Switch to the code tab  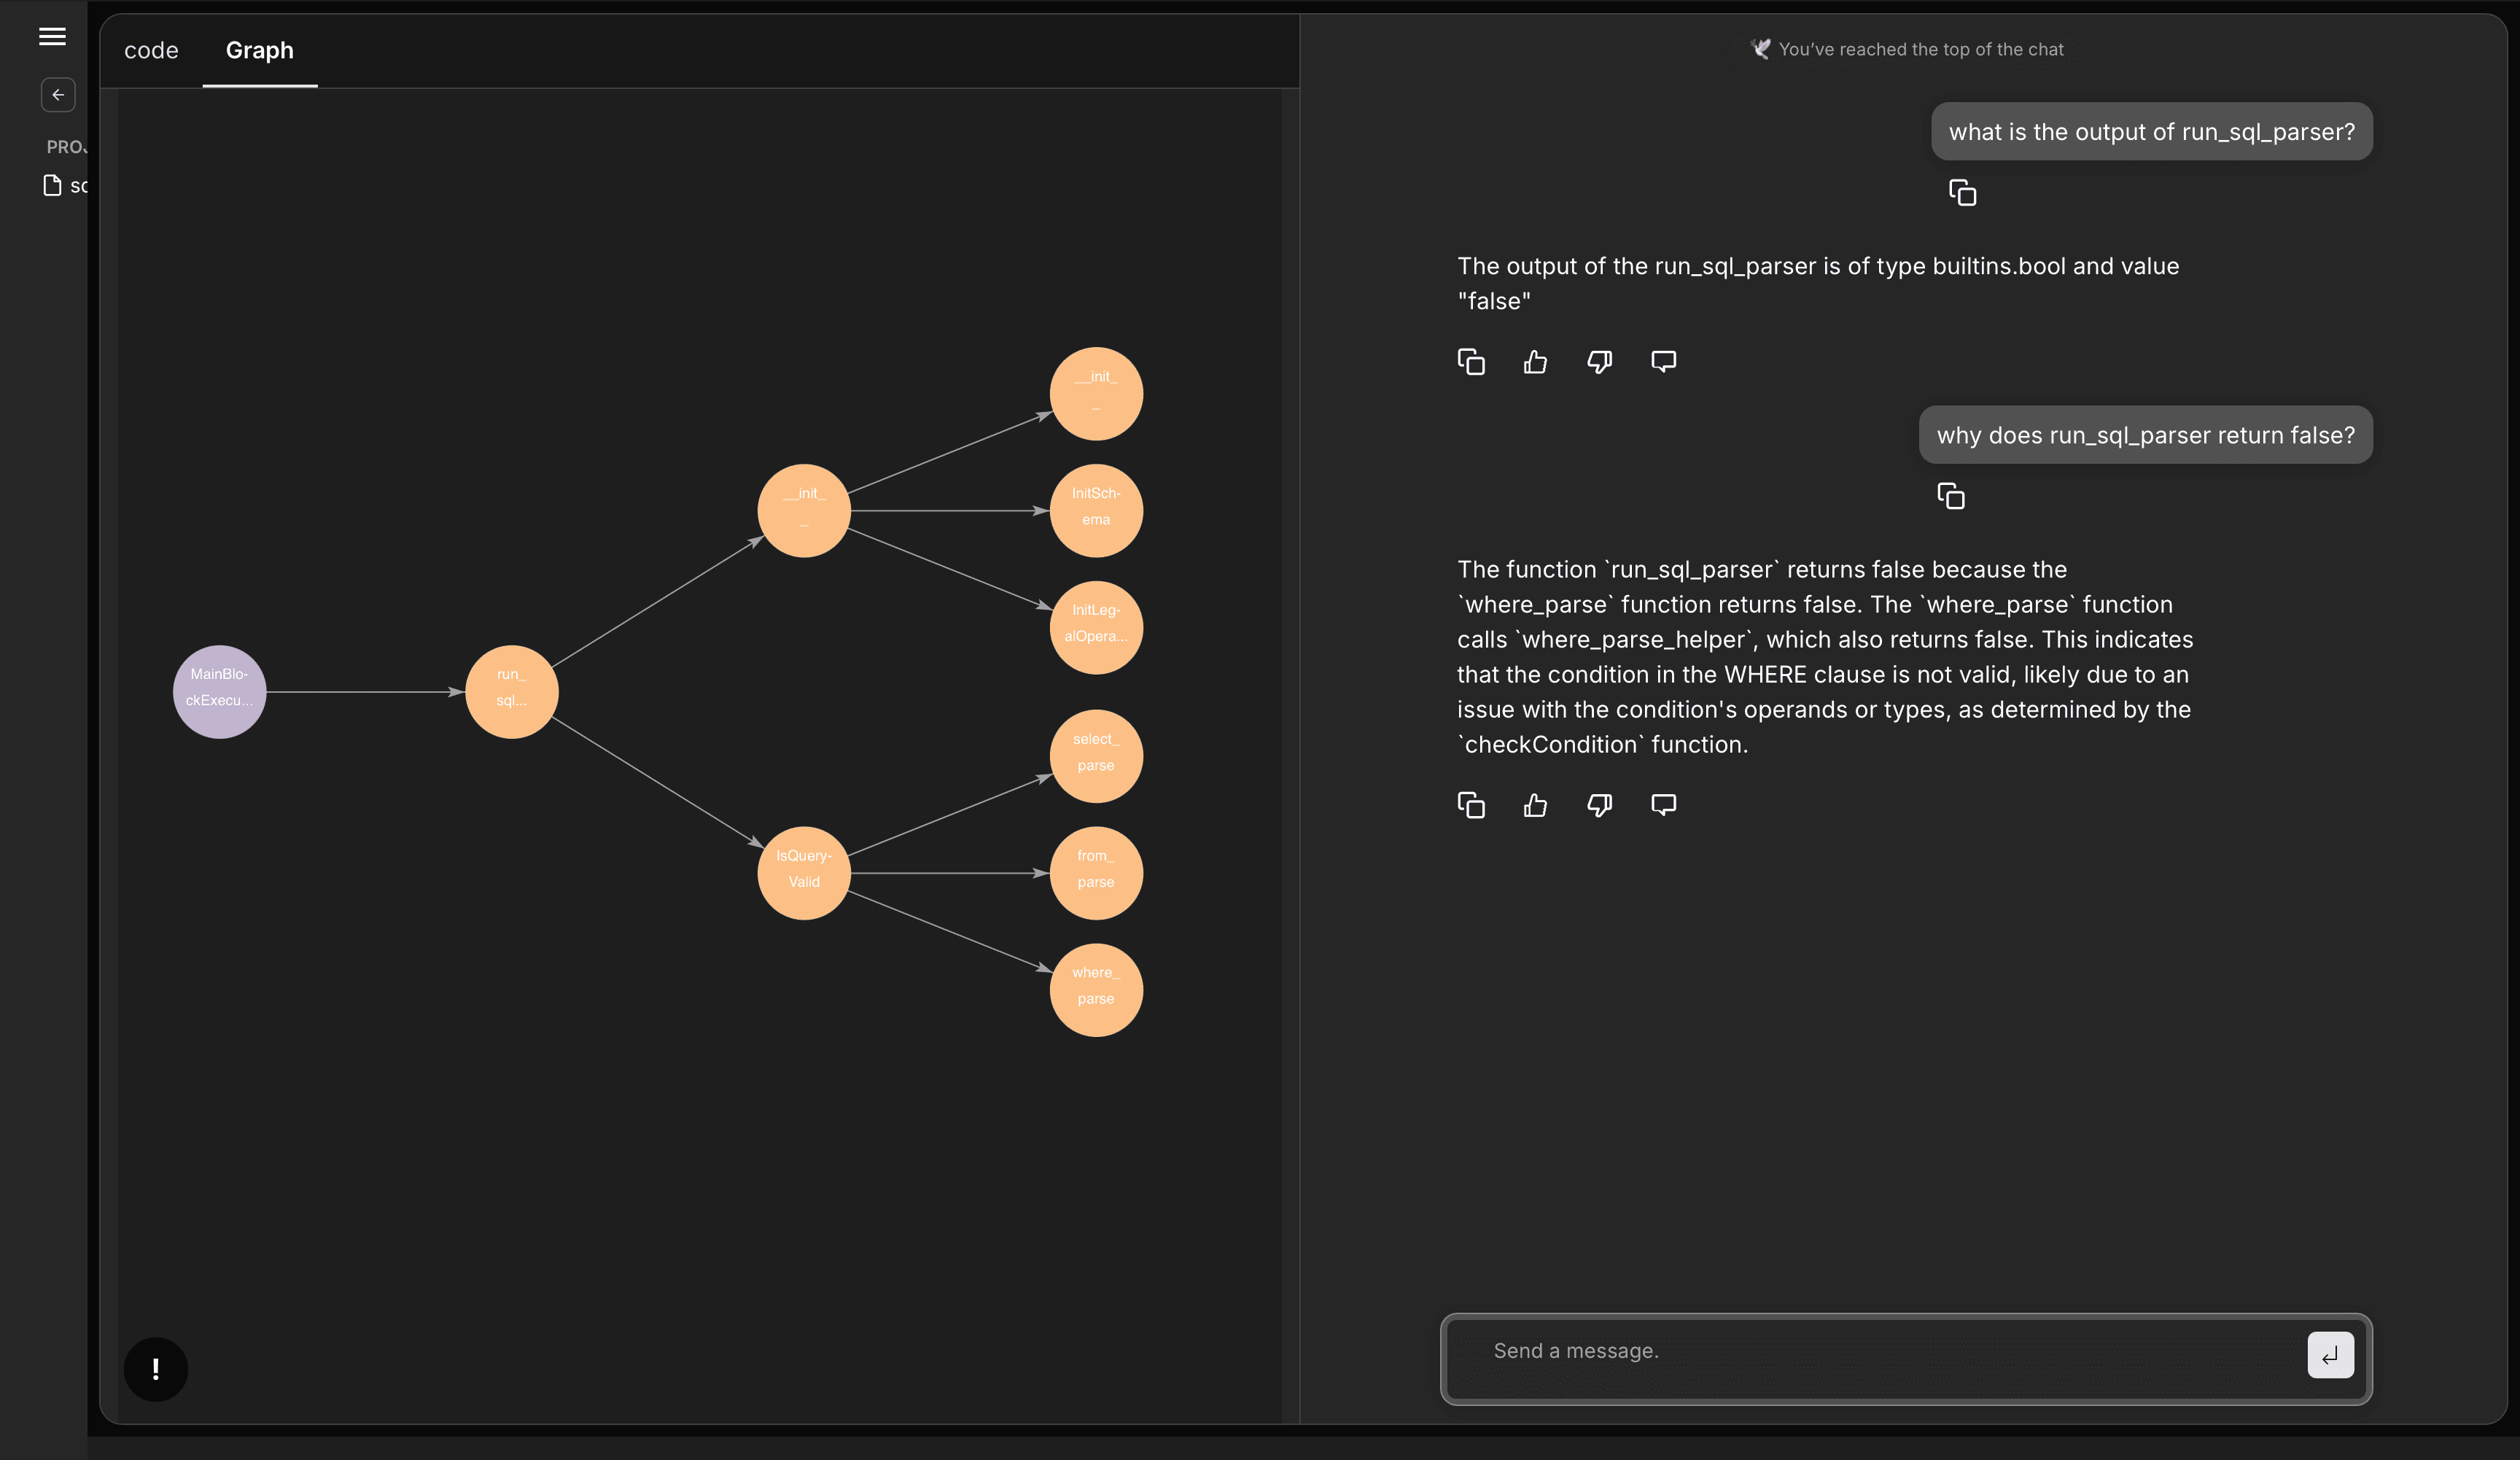pyautogui.click(x=151, y=51)
